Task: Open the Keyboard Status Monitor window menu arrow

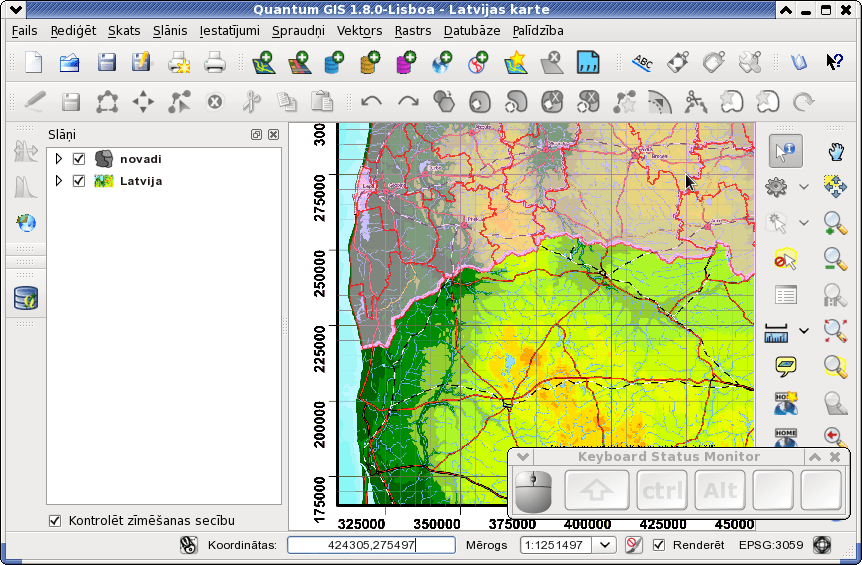Action: [523, 457]
